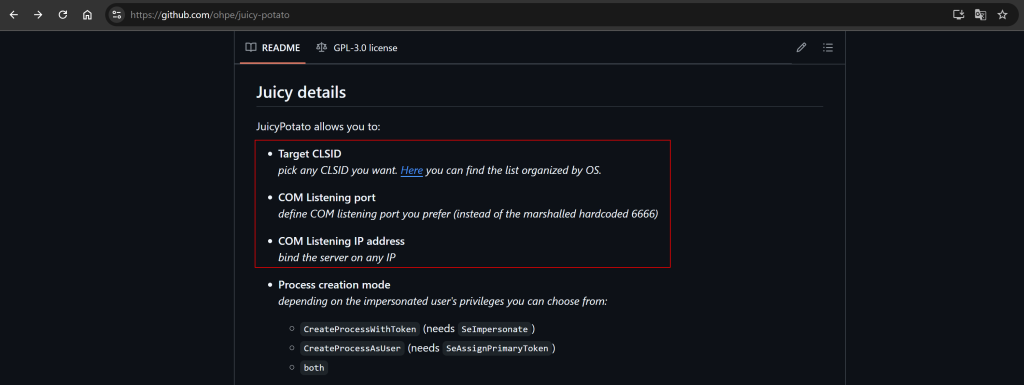This screenshot has height=385, width=1024.
Task: Click the Juicy details heading
Action: pyautogui.click(x=301, y=93)
